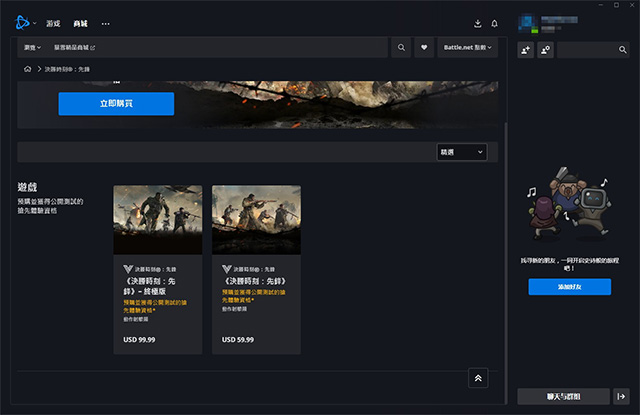Switch to the 游戏 tab
The image size is (640, 415).
coord(53,24)
